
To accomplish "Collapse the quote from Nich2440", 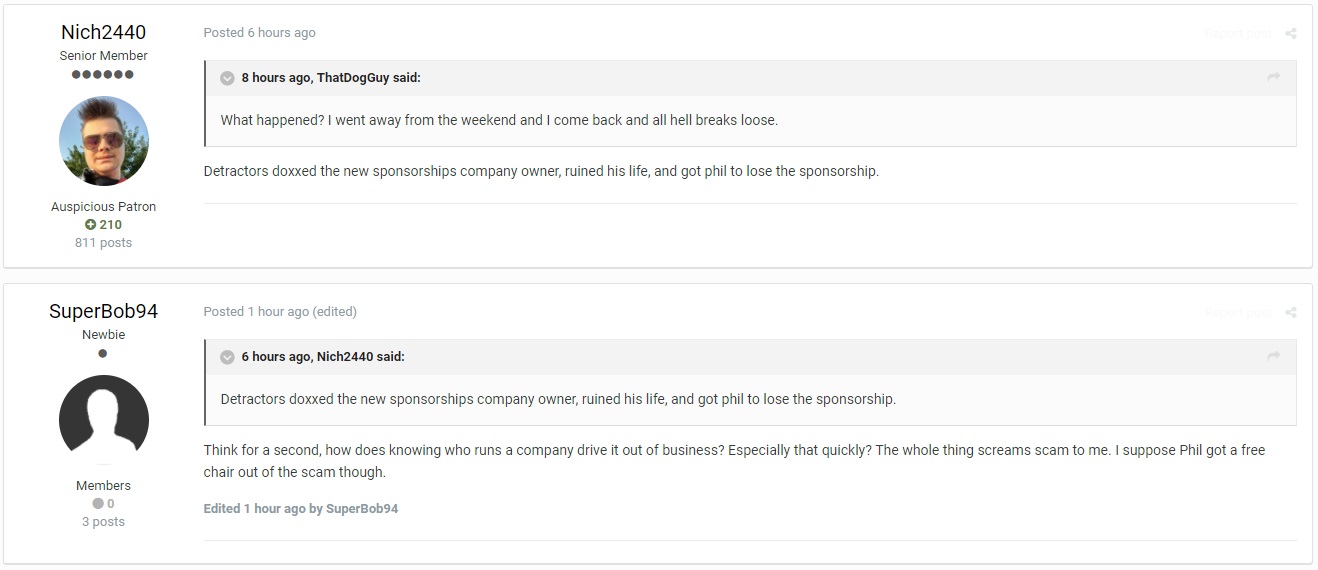I will pyautogui.click(x=227, y=357).
